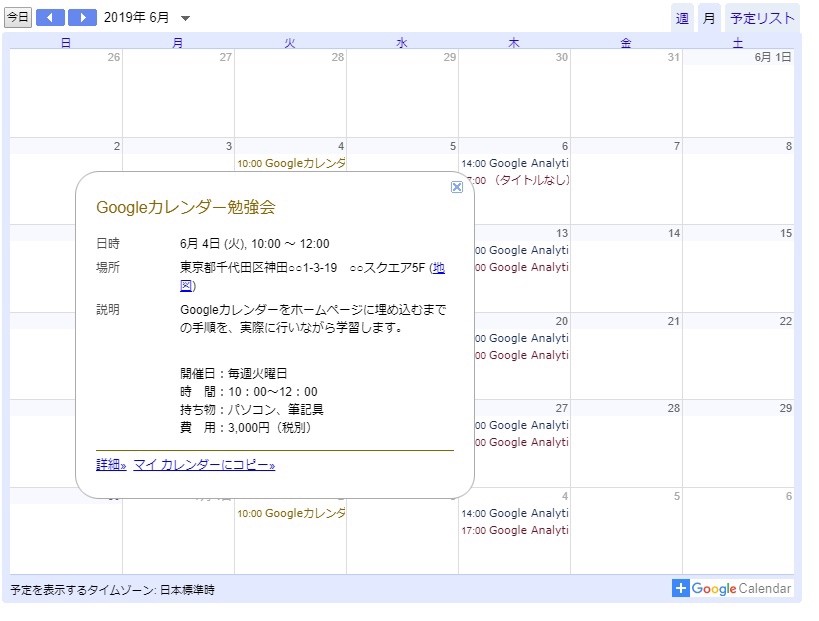Click the 日本標準時 timezone text
This screenshot has height=621, width=819.
187,590
